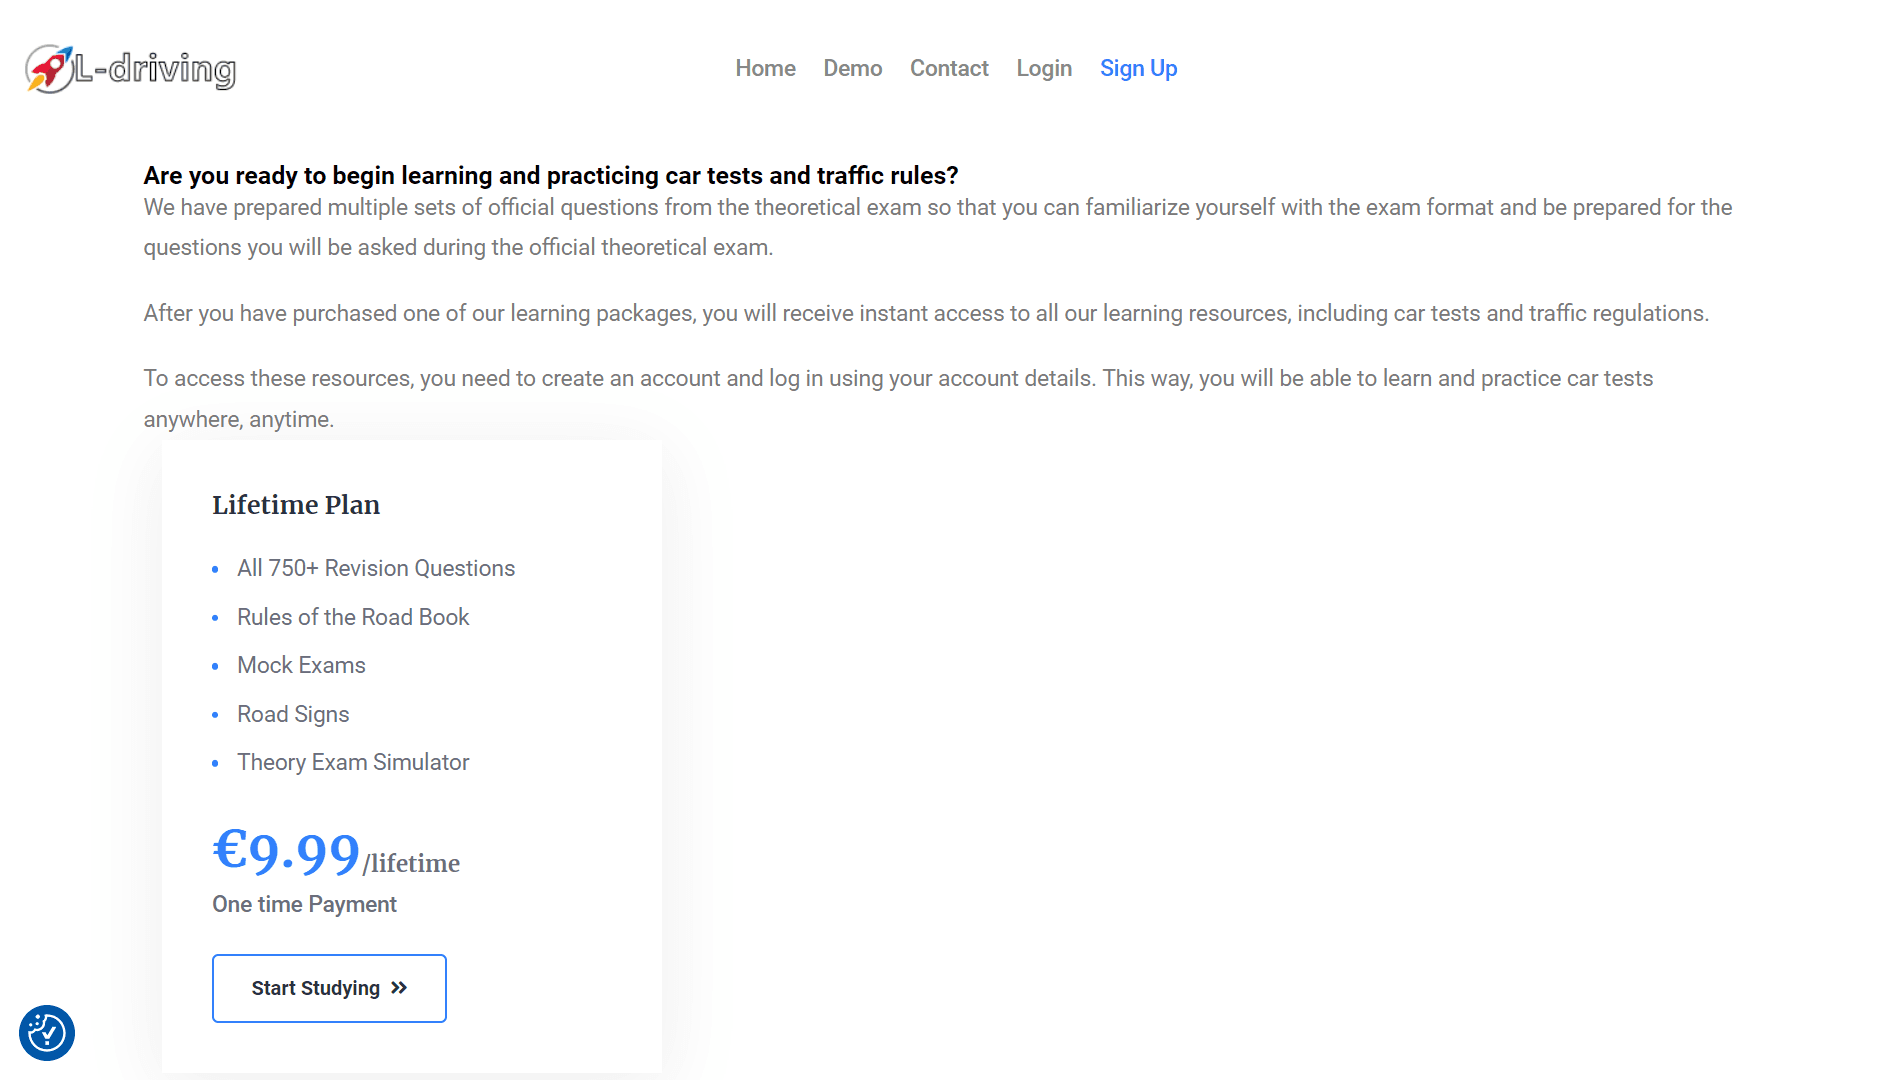Select the 'All 750+ Revision Questions' item
This screenshot has width=1893, height=1080.
(376, 568)
